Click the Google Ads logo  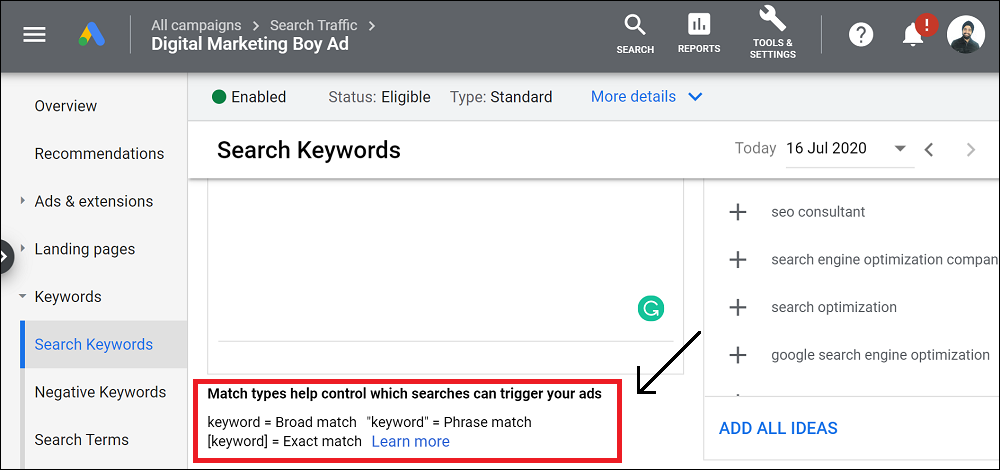92,34
